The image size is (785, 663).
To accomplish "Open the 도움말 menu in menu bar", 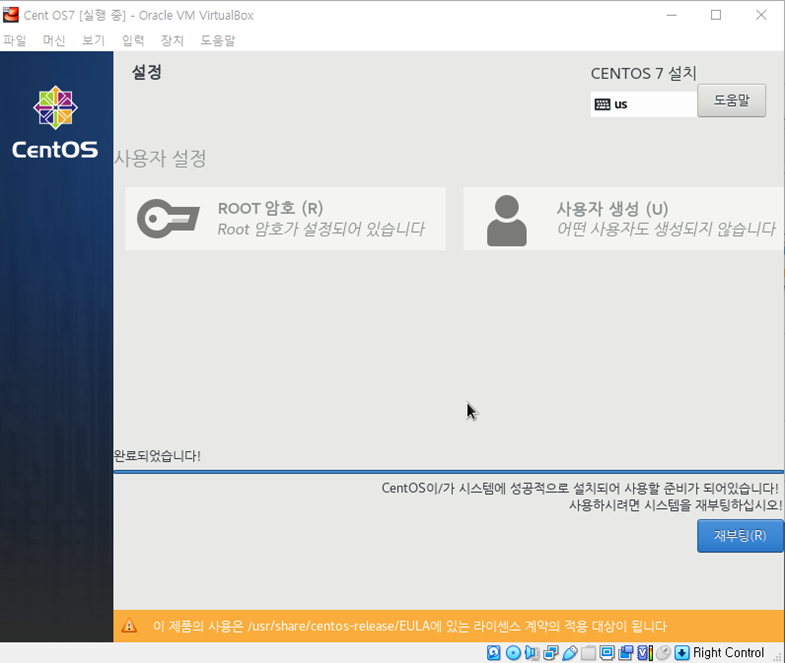I will coord(218,40).
